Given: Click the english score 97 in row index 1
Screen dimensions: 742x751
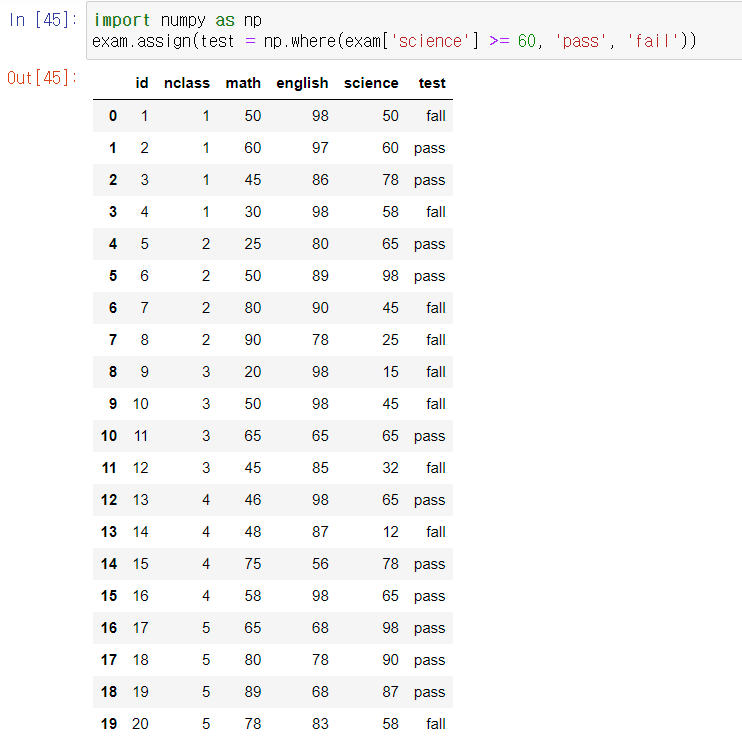Looking at the screenshot, I should [320, 148].
